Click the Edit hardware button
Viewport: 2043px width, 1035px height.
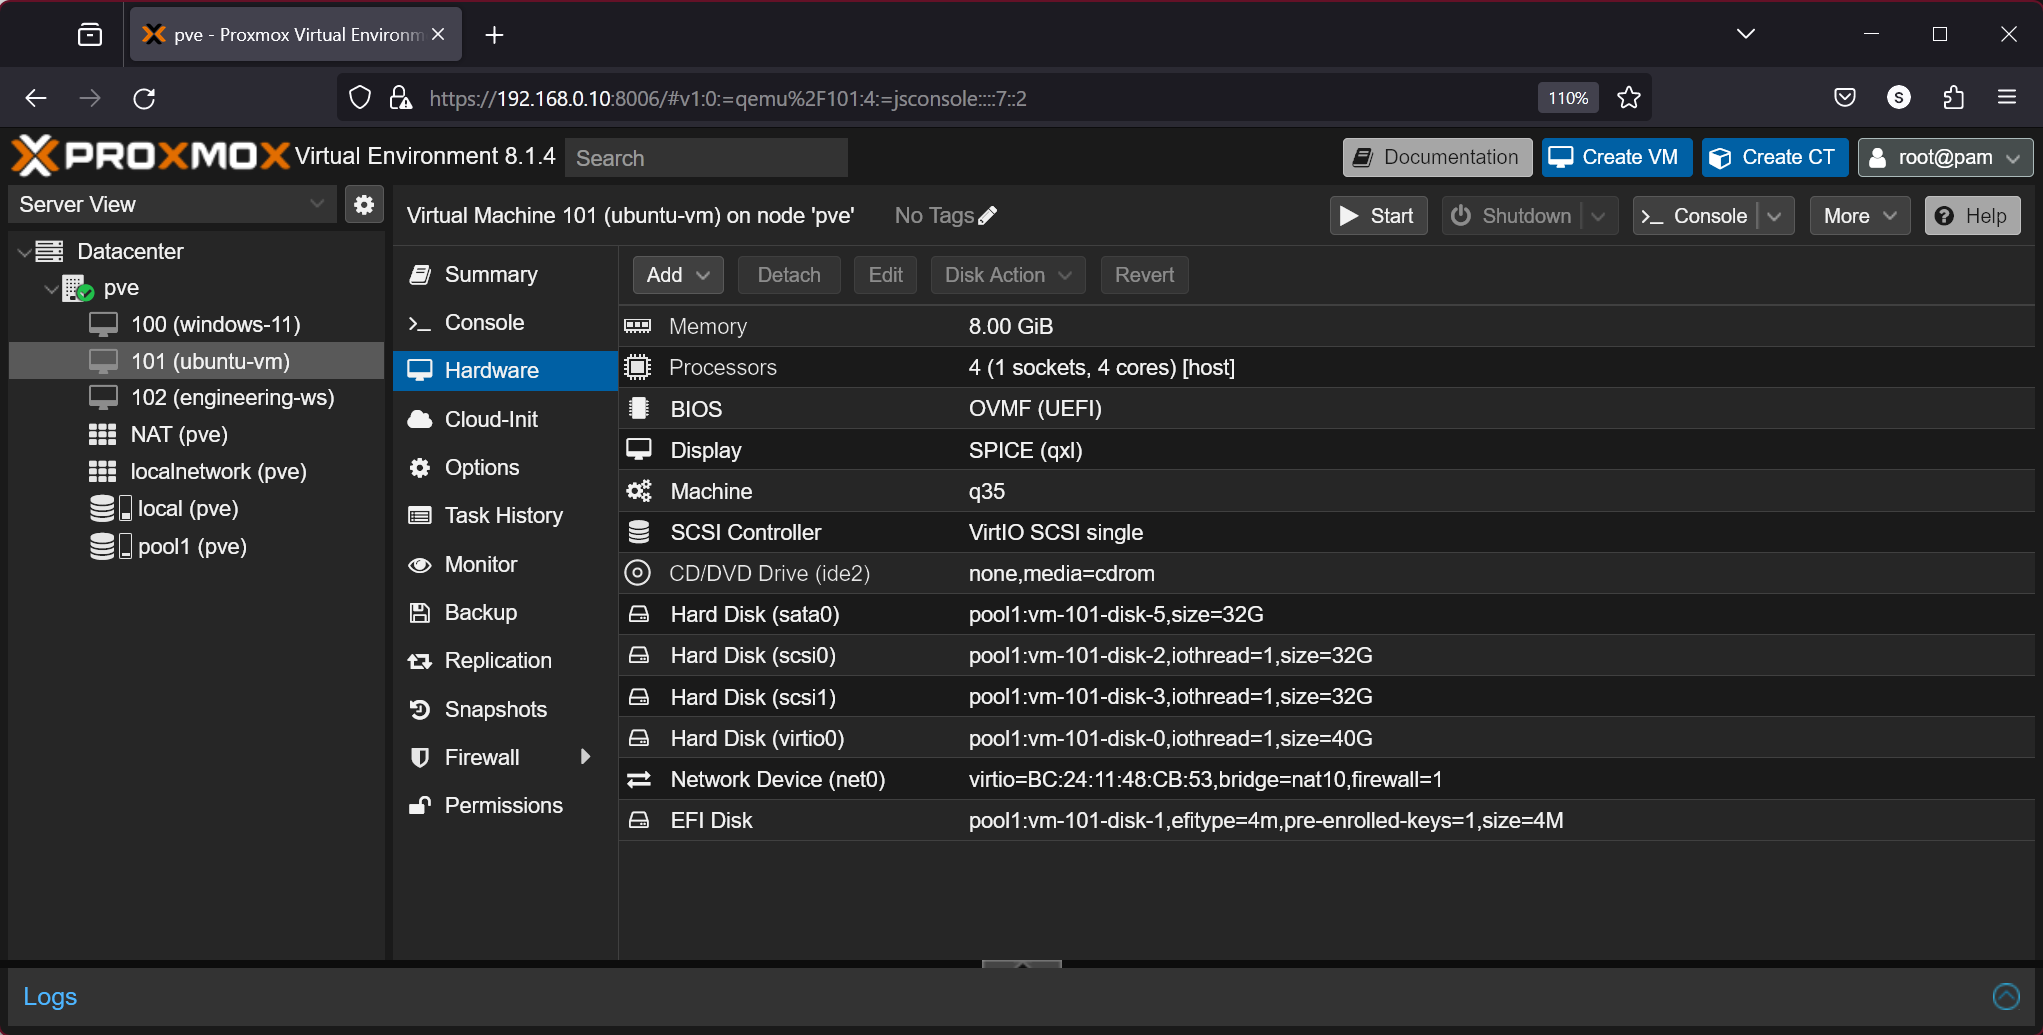click(x=885, y=275)
